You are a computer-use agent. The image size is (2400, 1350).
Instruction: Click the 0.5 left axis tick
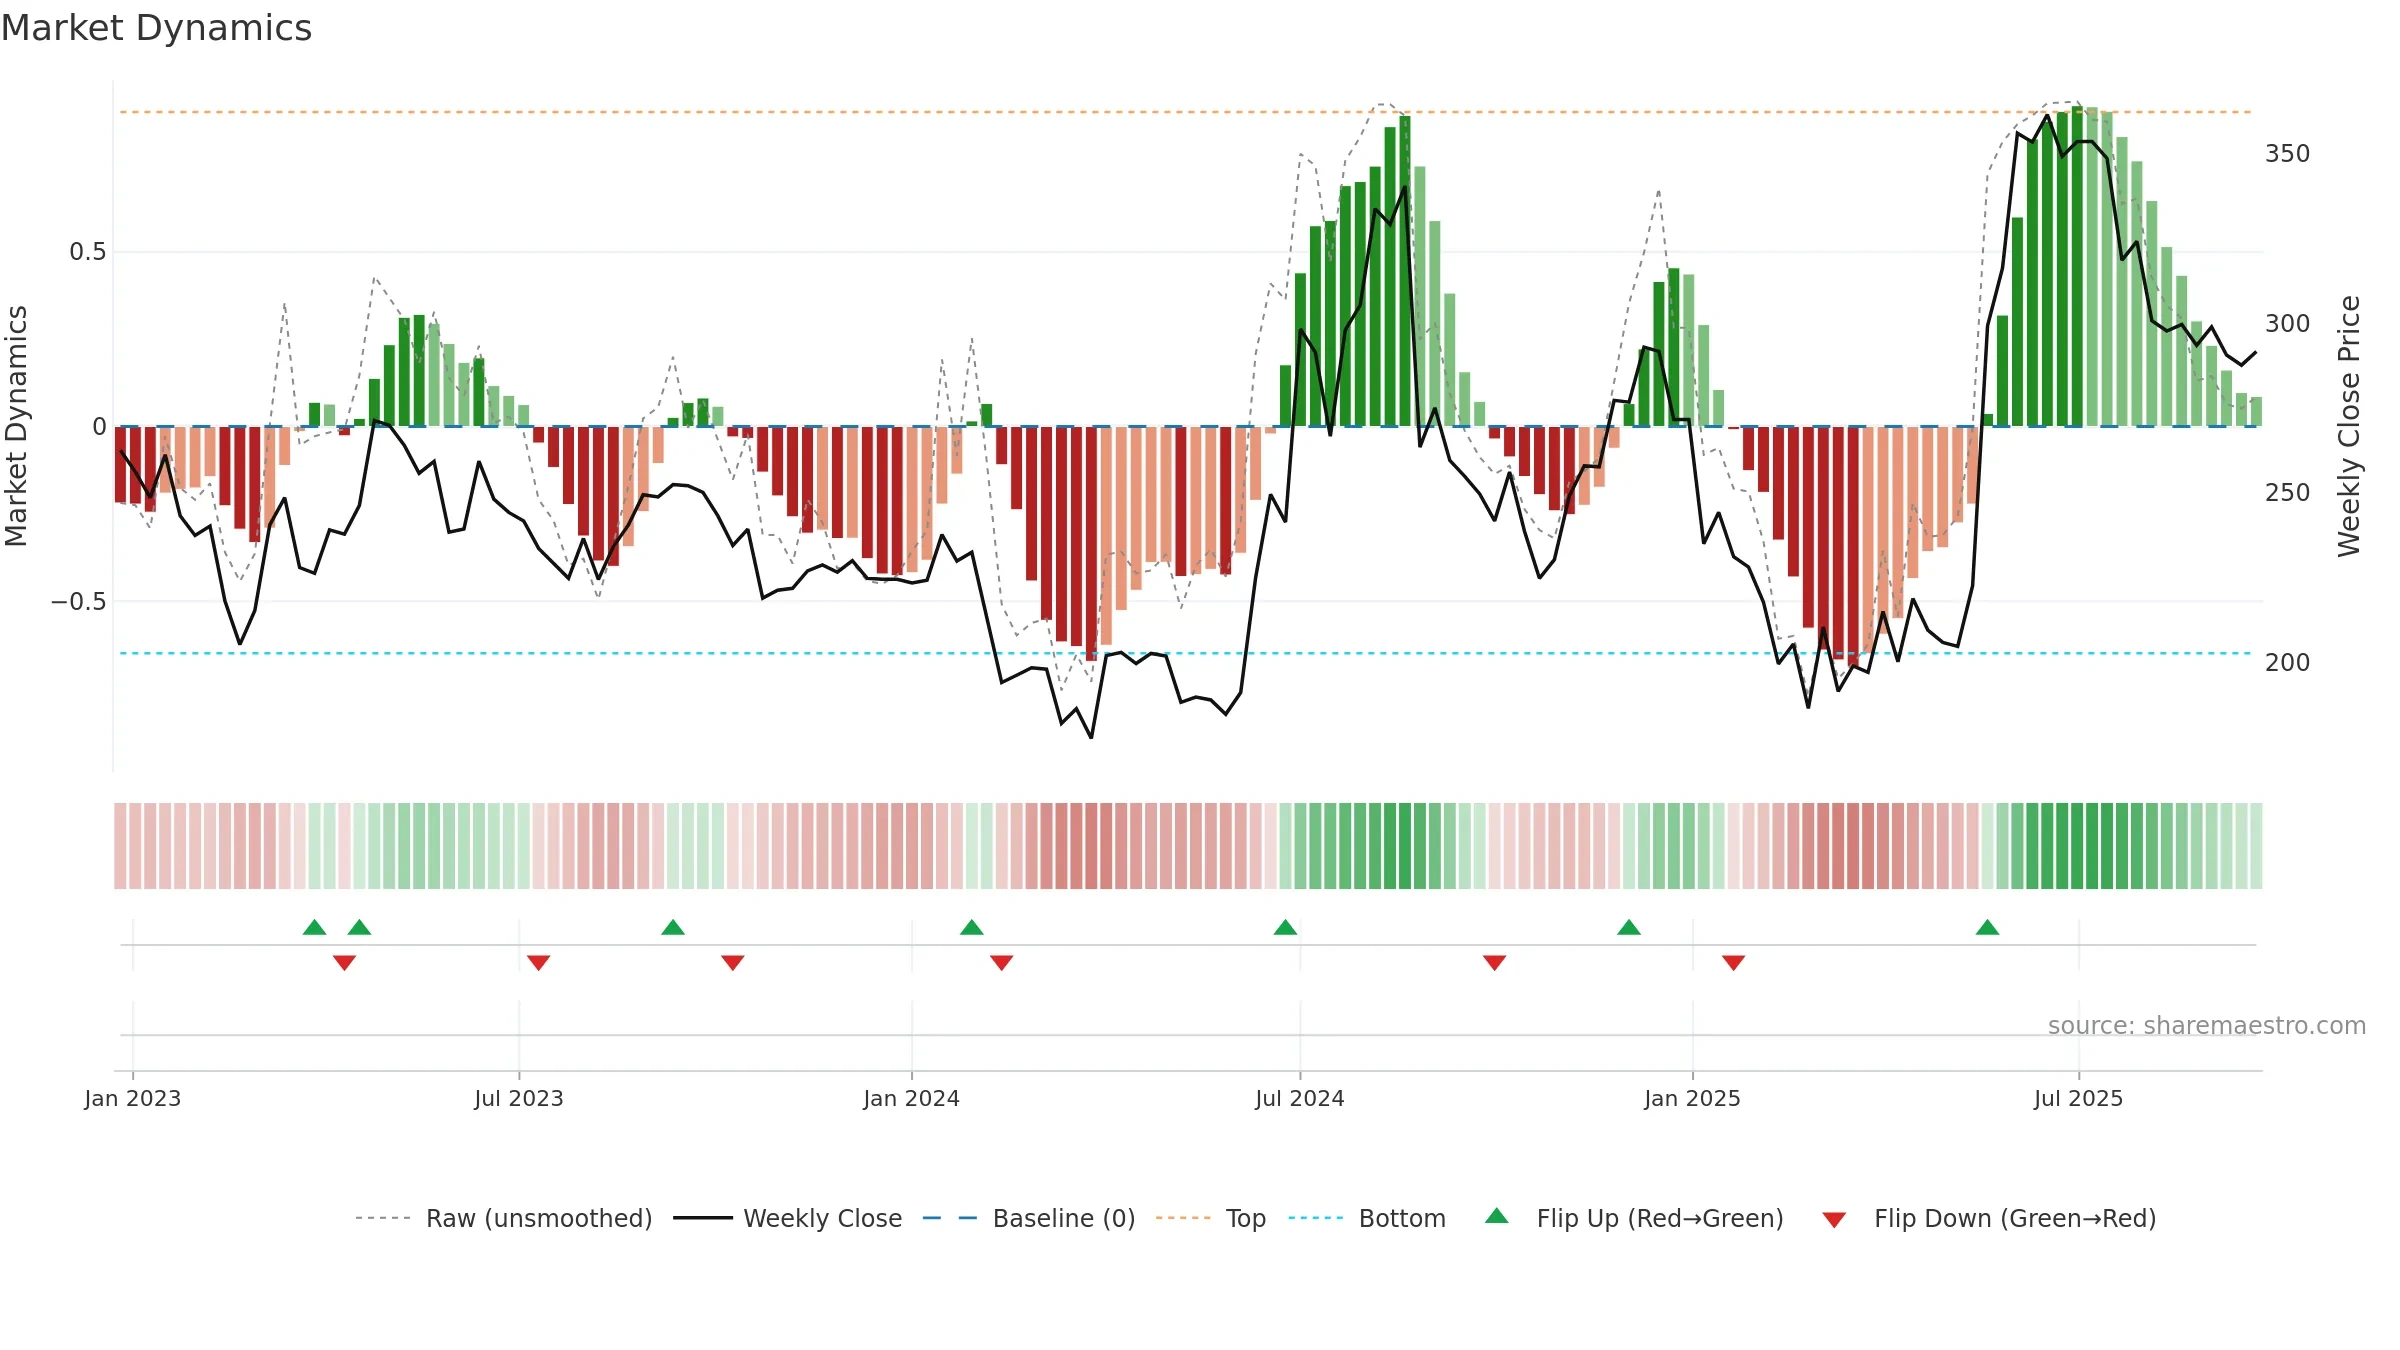coord(88,252)
